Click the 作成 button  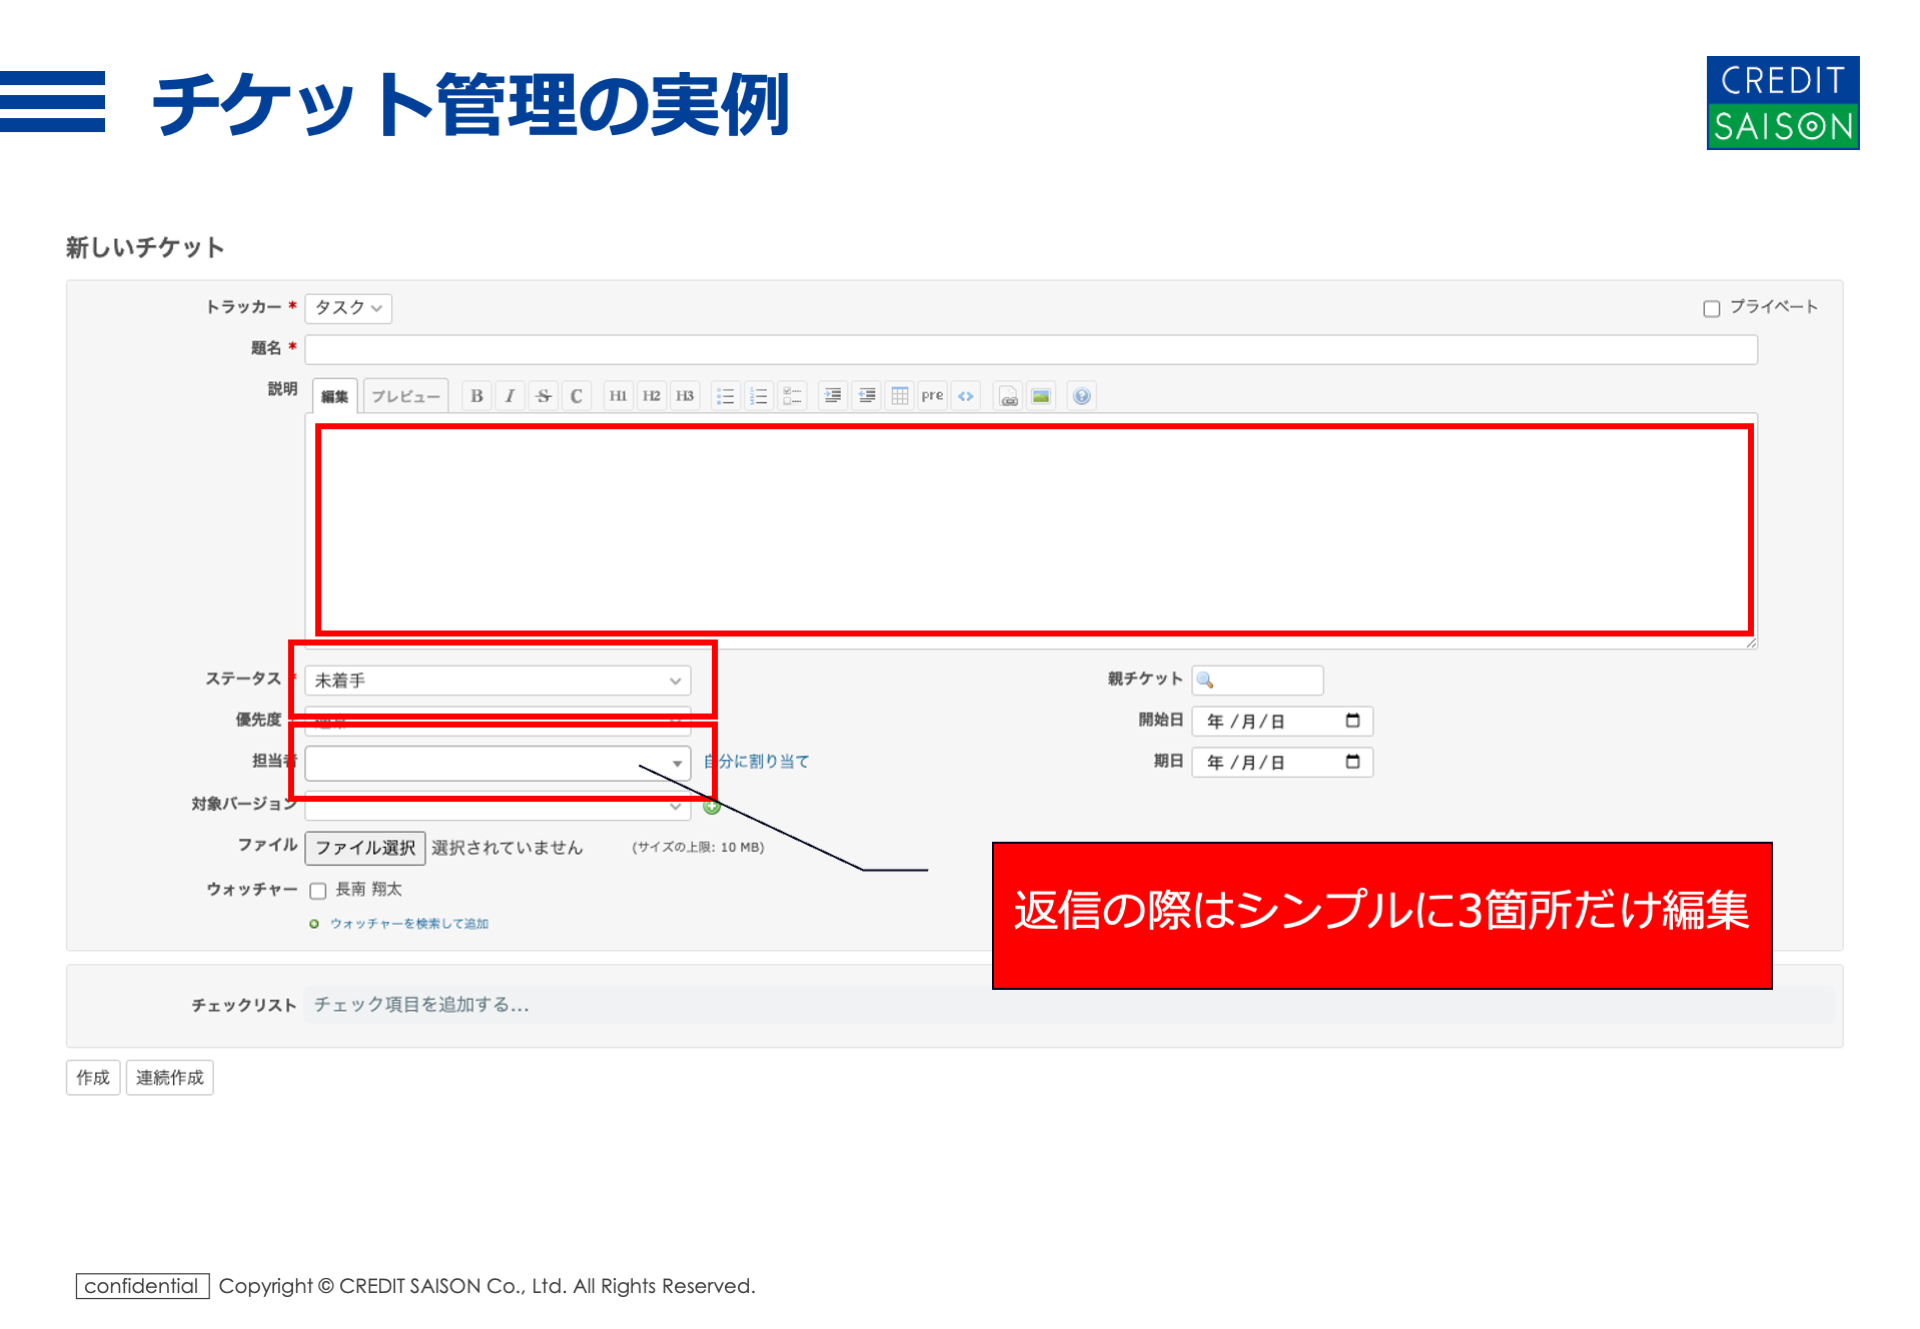93,1077
